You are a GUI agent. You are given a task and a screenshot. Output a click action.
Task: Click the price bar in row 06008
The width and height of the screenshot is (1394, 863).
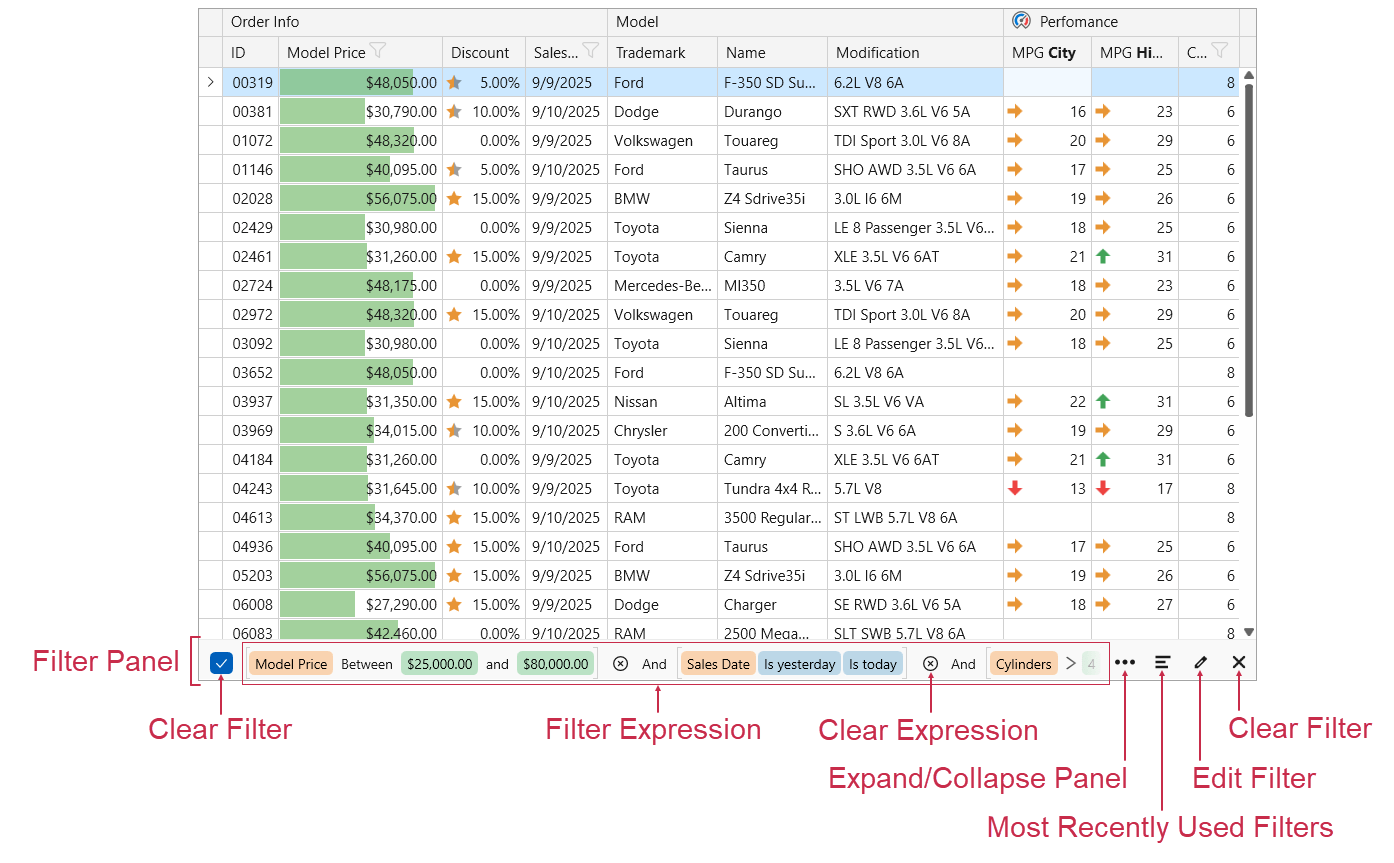(318, 604)
